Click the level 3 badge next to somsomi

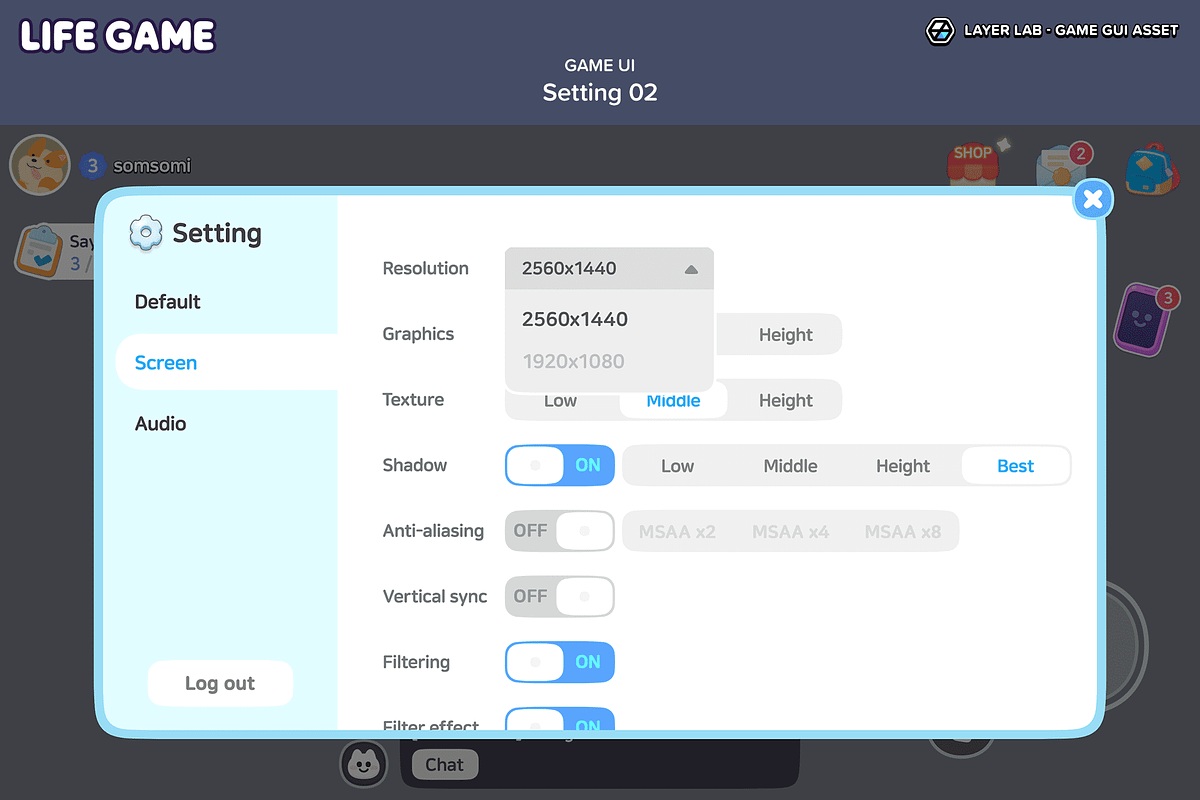pos(92,166)
